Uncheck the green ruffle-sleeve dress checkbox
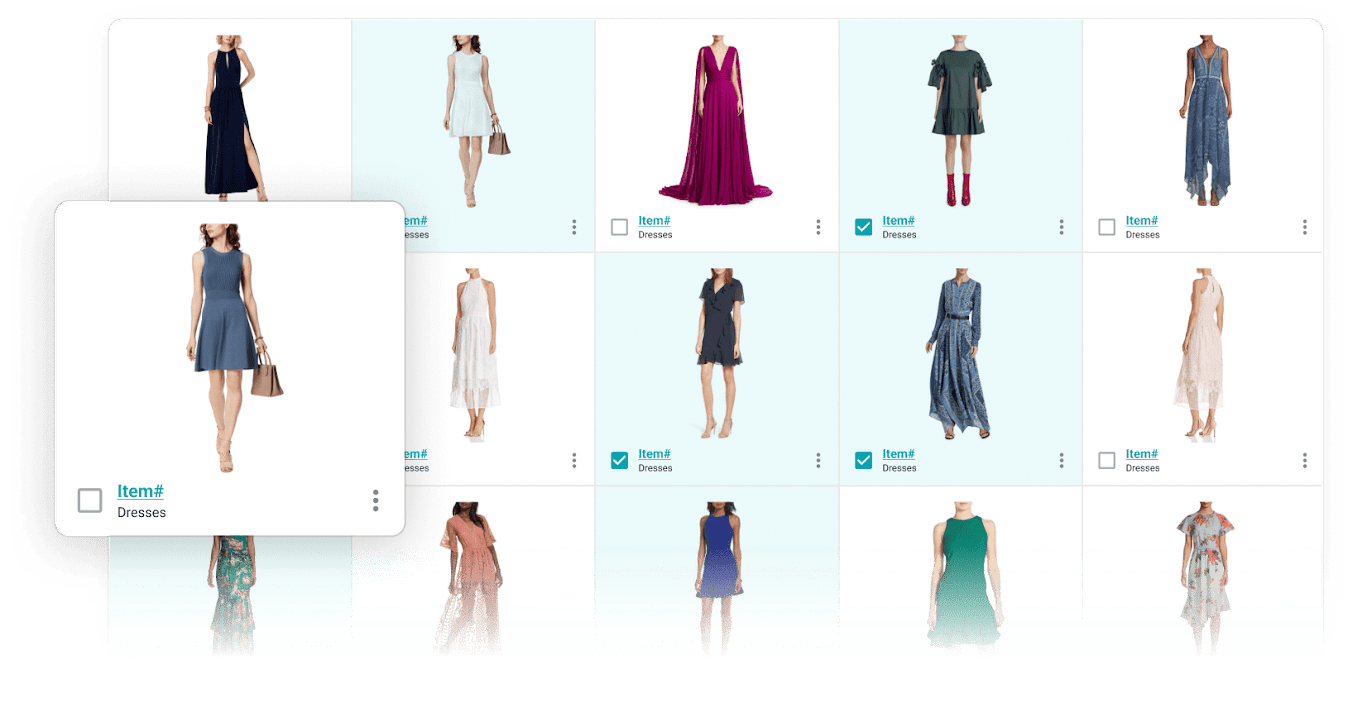Viewport: 1348px width, 723px height. point(864,227)
